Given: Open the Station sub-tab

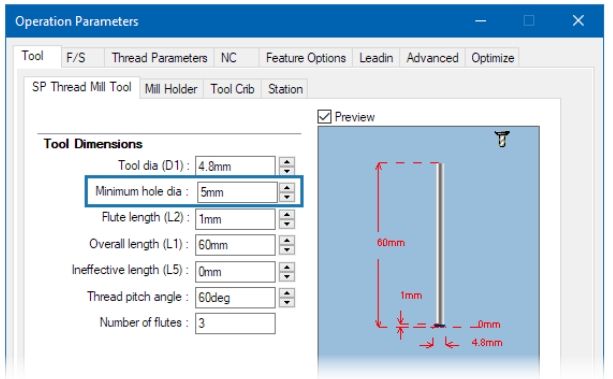Looking at the screenshot, I should [285, 89].
